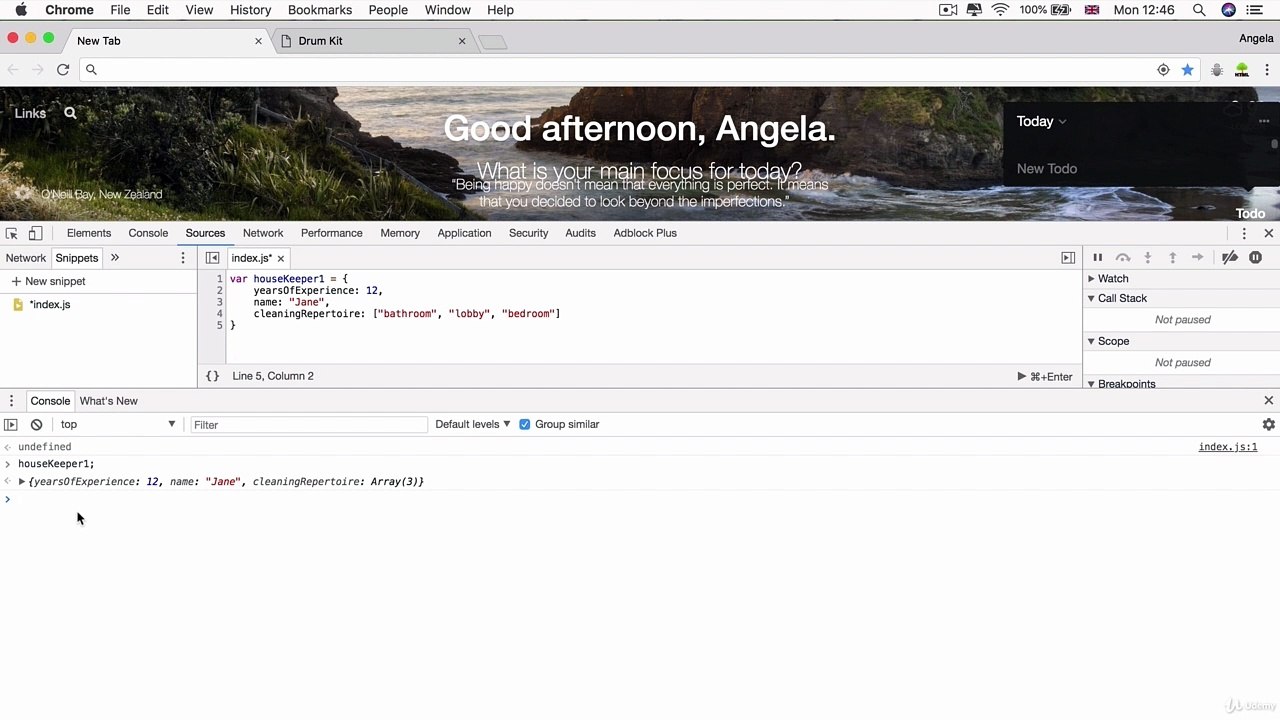1280x720 pixels.
Task: Click the Wi-Fi status icon
Action: point(1000,10)
